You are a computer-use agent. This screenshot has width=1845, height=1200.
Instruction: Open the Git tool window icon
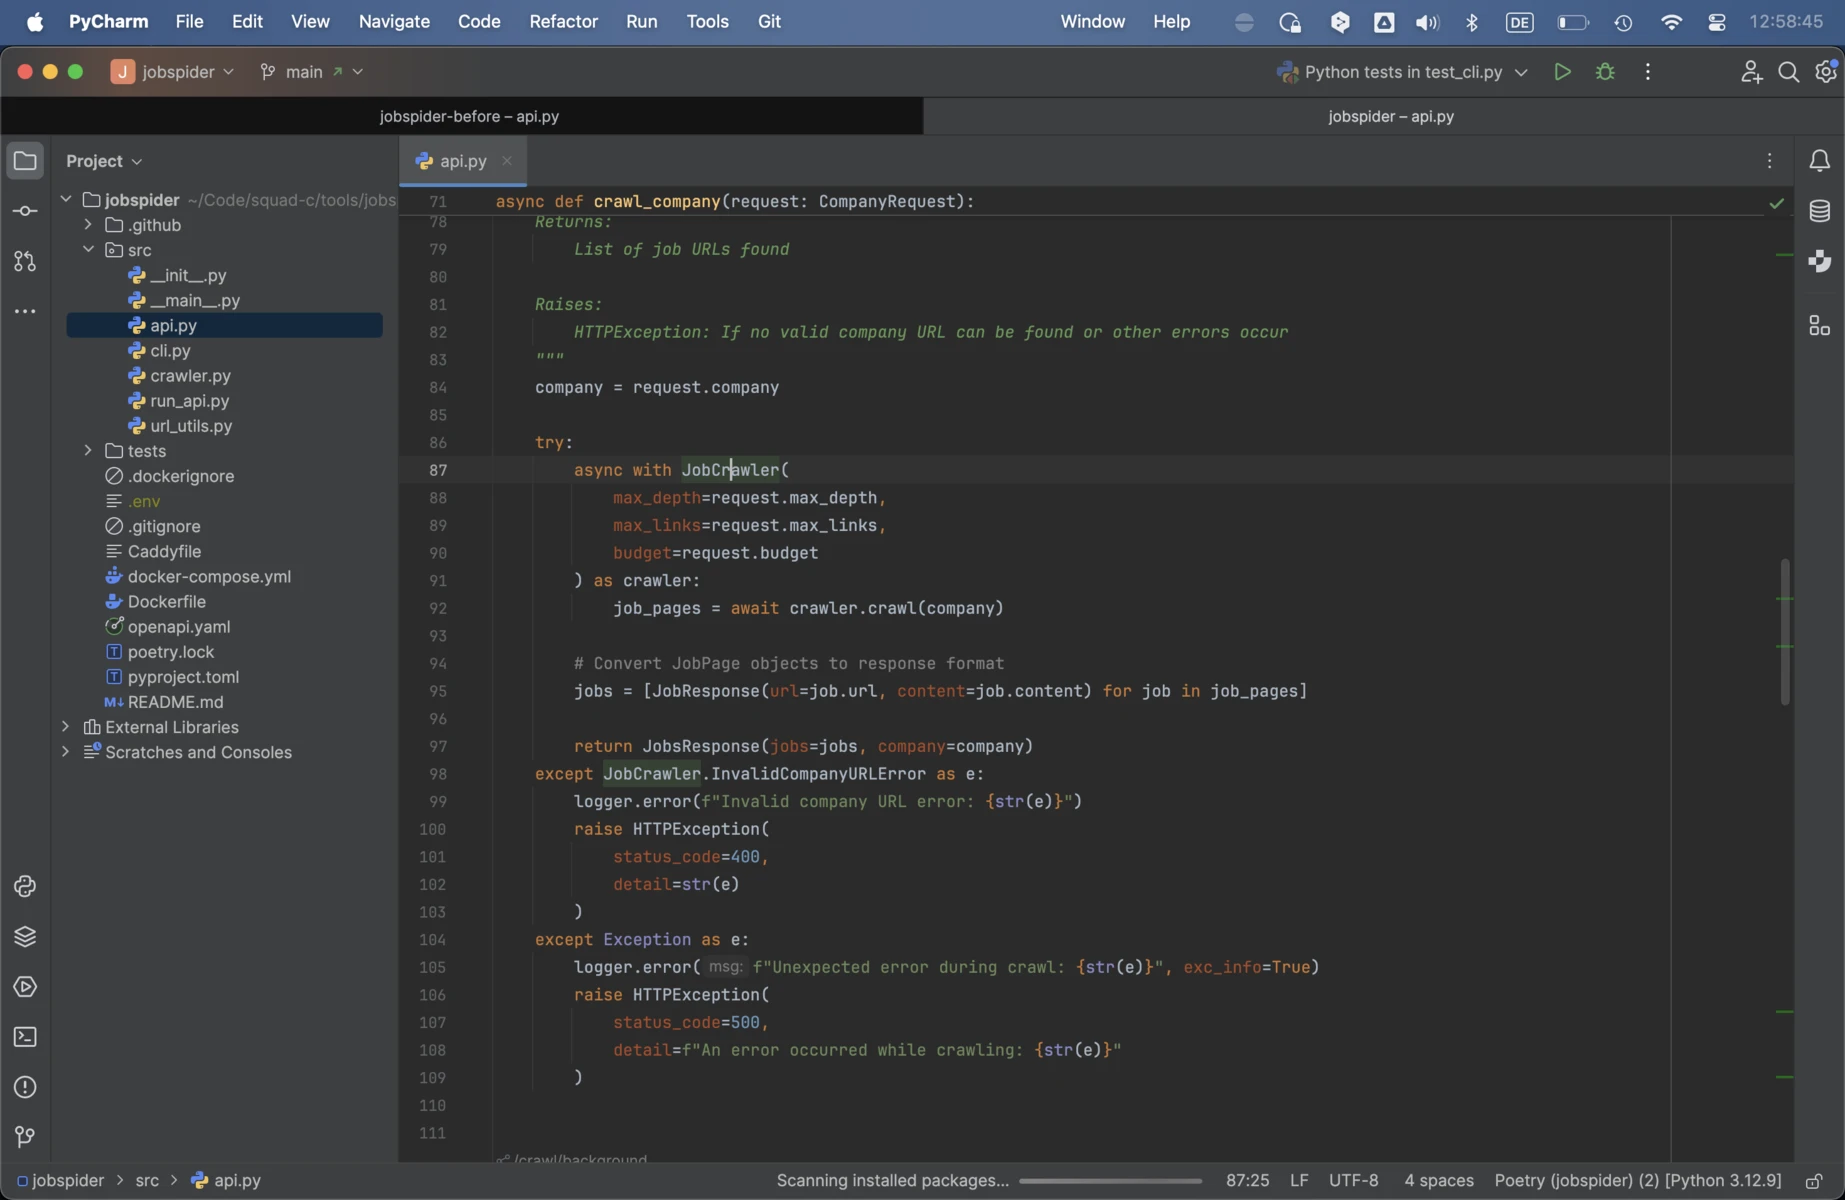pos(25,1137)
